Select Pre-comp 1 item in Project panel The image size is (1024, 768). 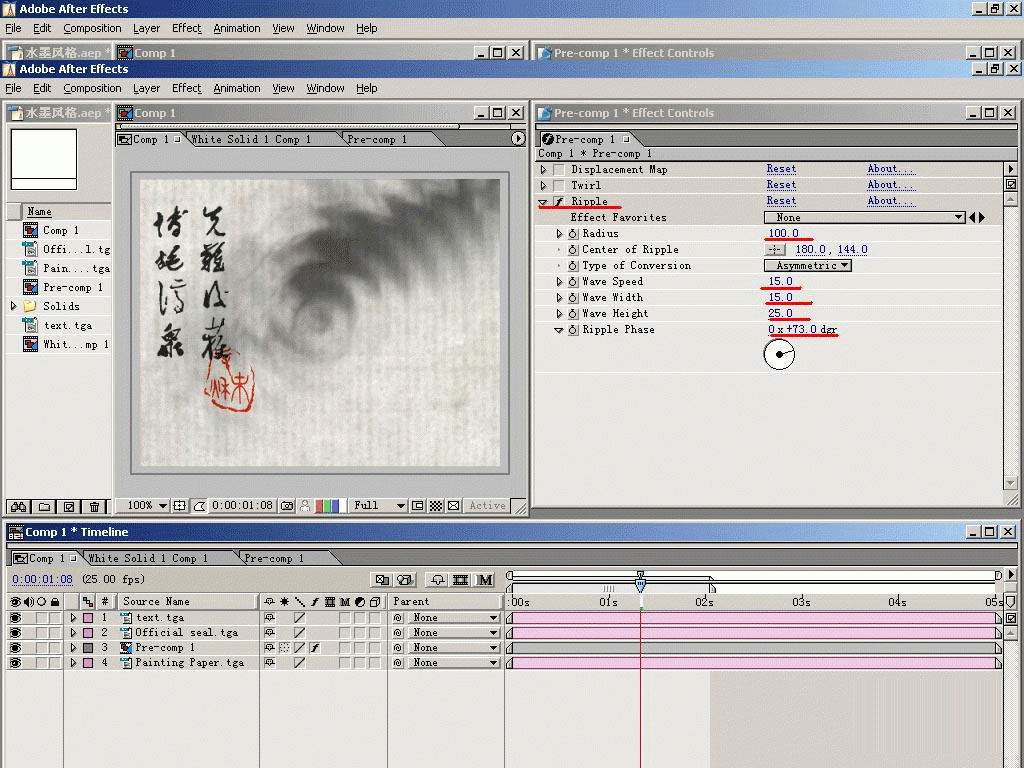[72, 287]
